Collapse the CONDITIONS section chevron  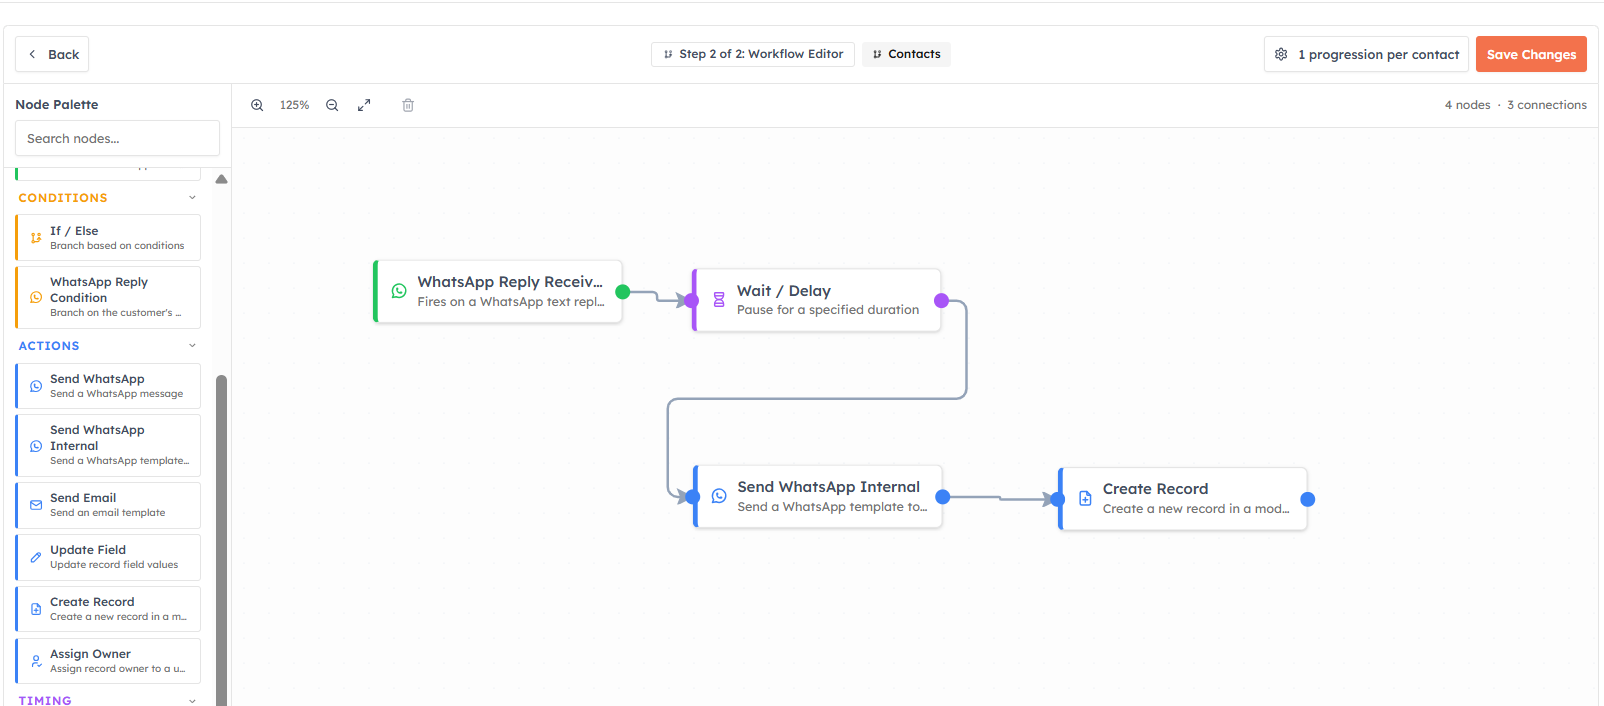(x=192, y=198)
